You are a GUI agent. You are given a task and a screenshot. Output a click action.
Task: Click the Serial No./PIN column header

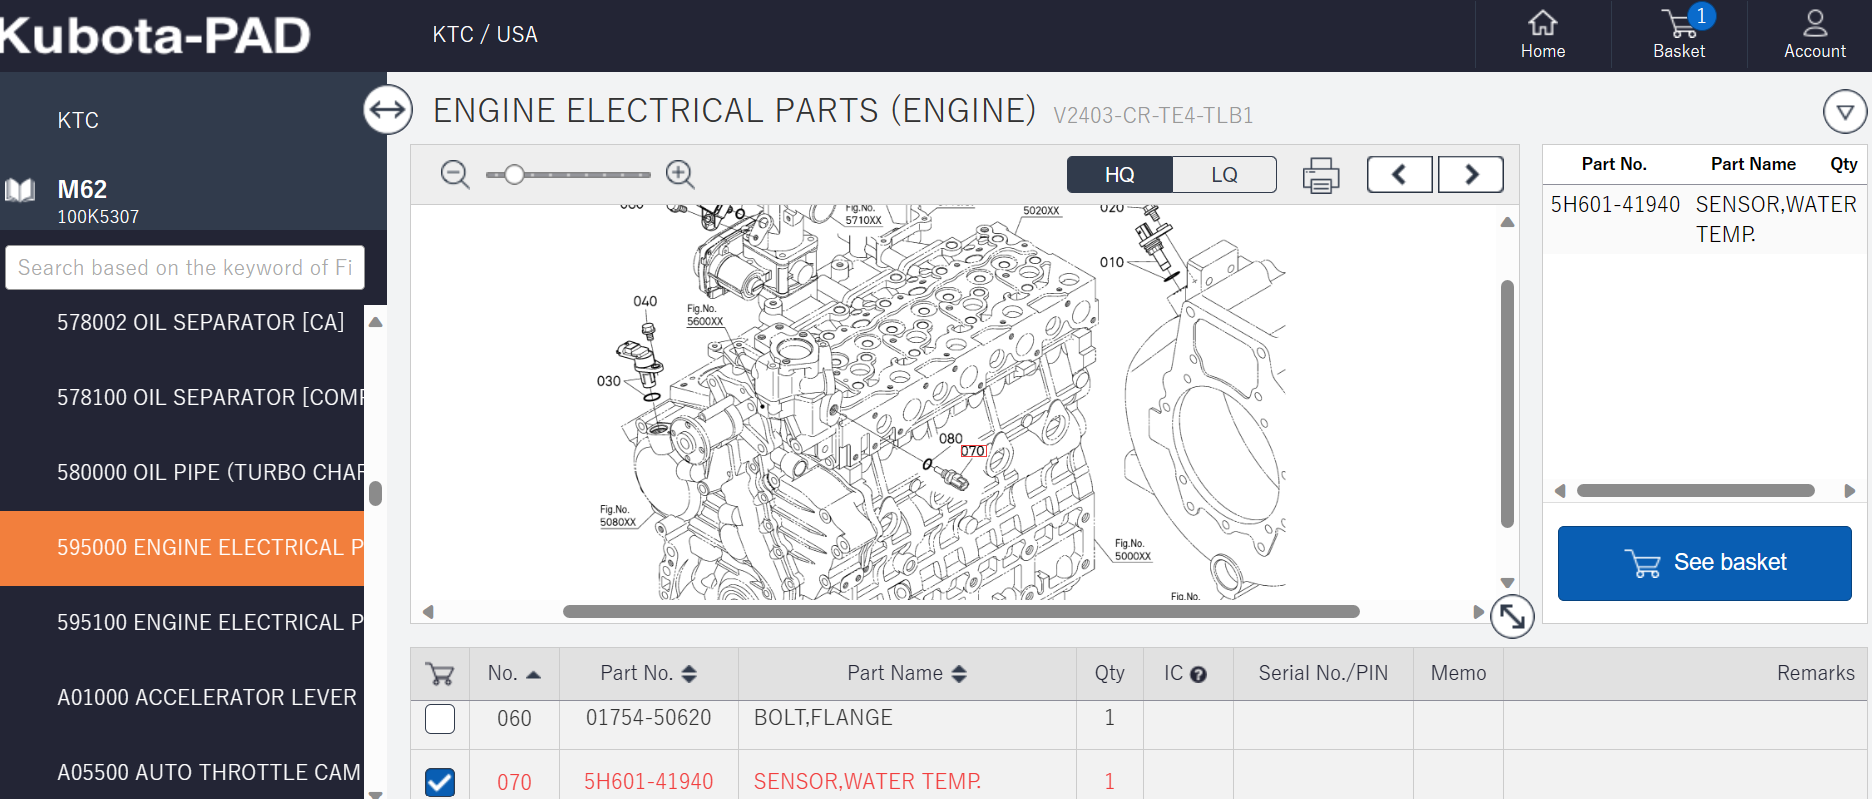(1323, 674)
